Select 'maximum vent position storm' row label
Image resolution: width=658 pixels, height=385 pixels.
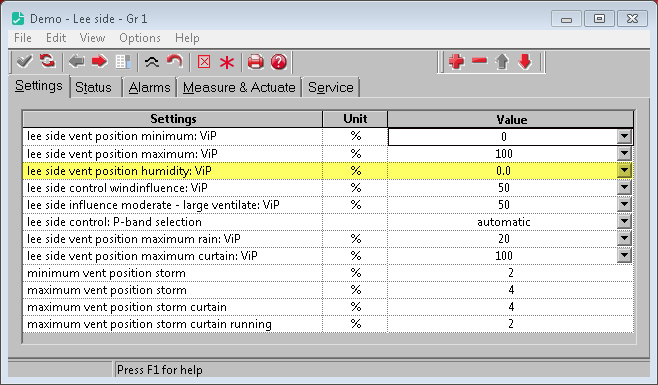point(107,290)
